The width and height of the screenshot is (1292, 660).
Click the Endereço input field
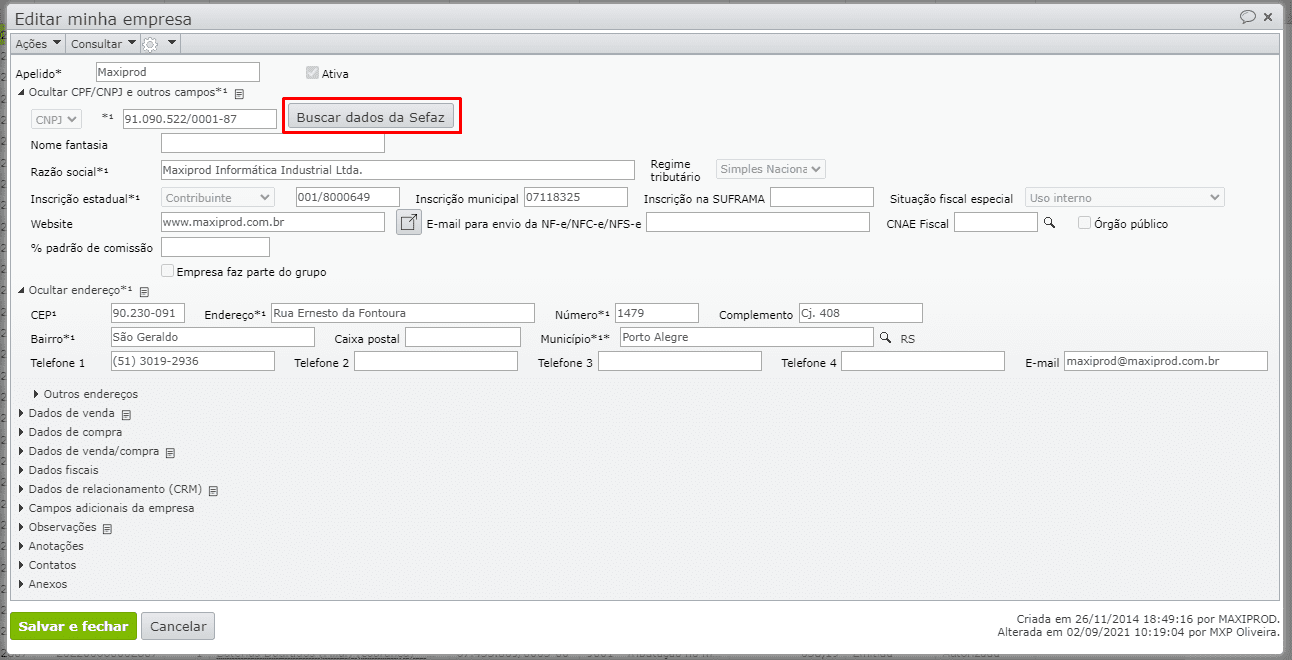pyautogui.click(x=403, y=313)
